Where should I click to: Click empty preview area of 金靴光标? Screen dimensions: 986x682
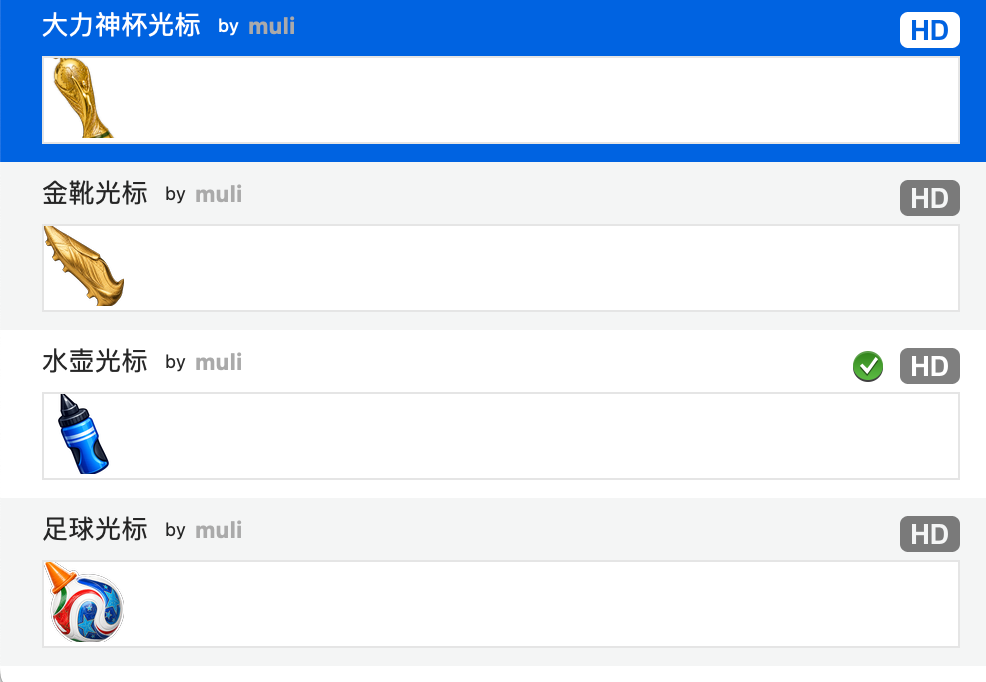[541, 268]
